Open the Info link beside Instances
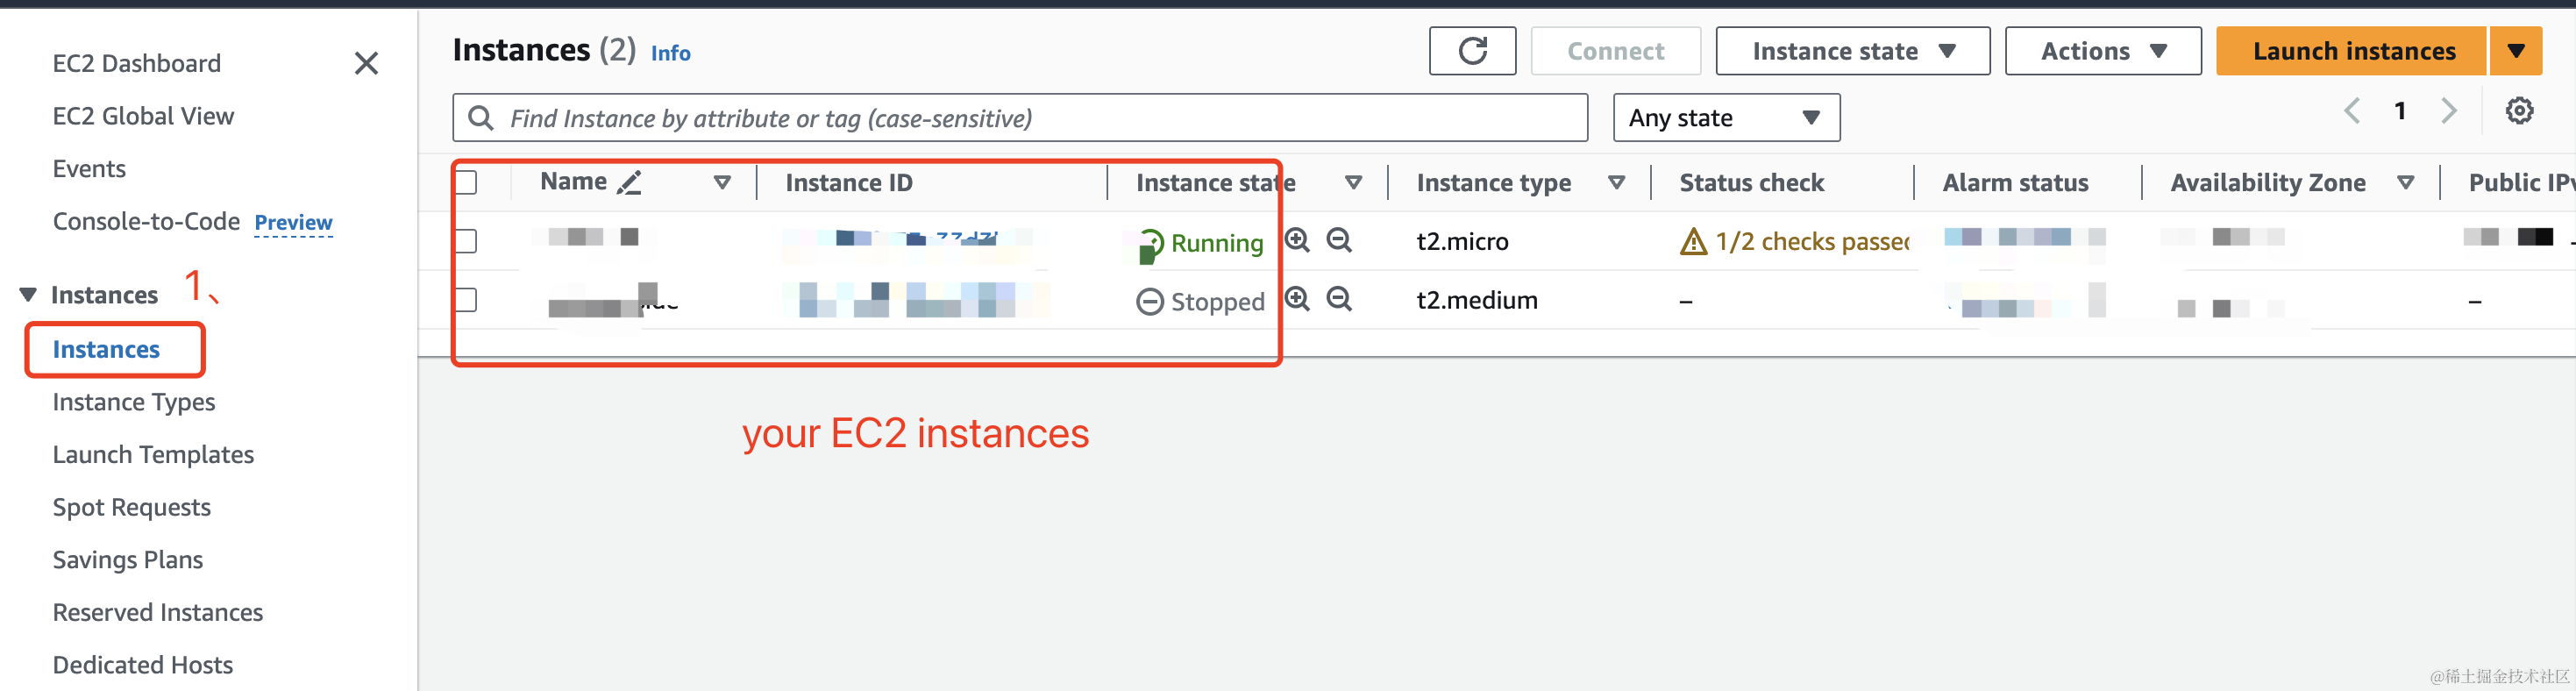 [x=670, y=53]
